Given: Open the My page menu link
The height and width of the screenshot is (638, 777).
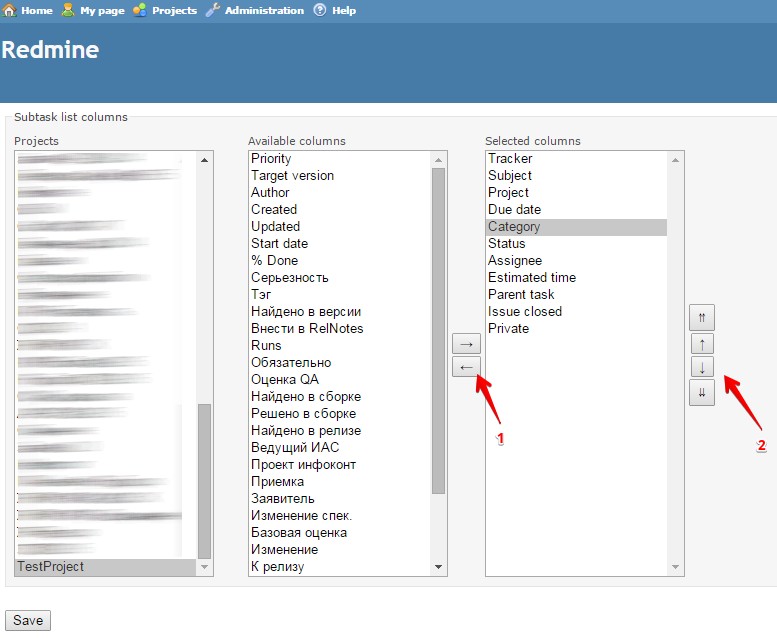Looking at the screenshot, I should 102,10.
